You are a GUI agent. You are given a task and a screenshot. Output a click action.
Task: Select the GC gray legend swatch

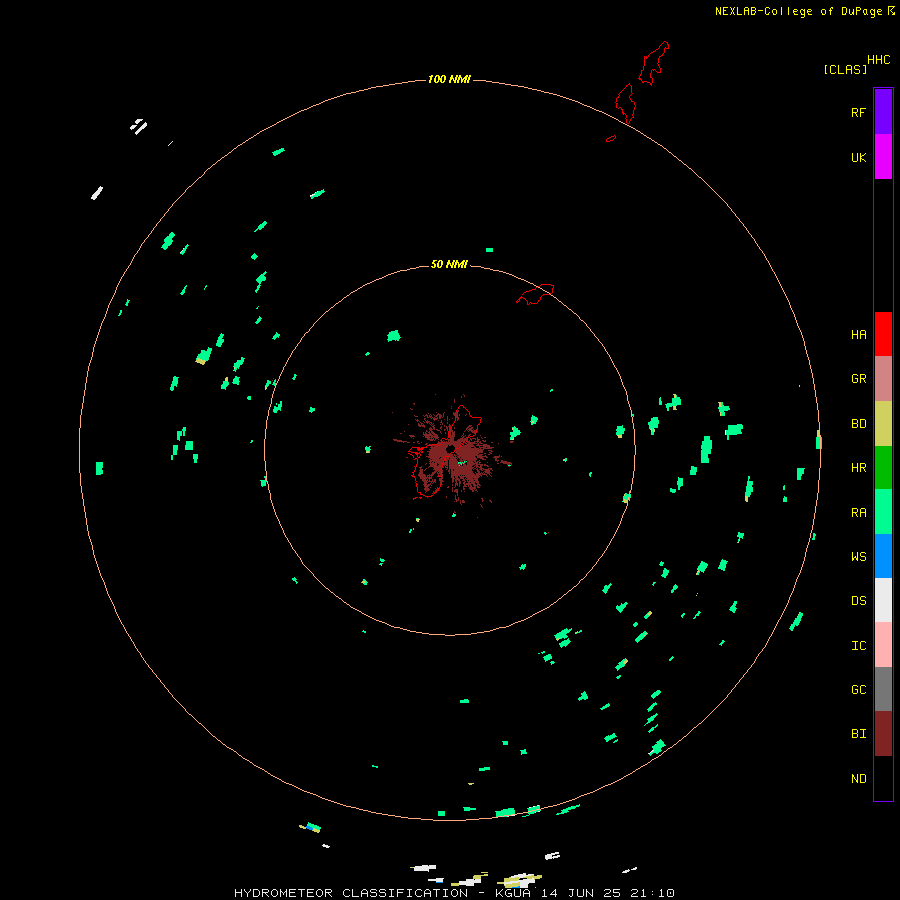click(x=883, y=689)
